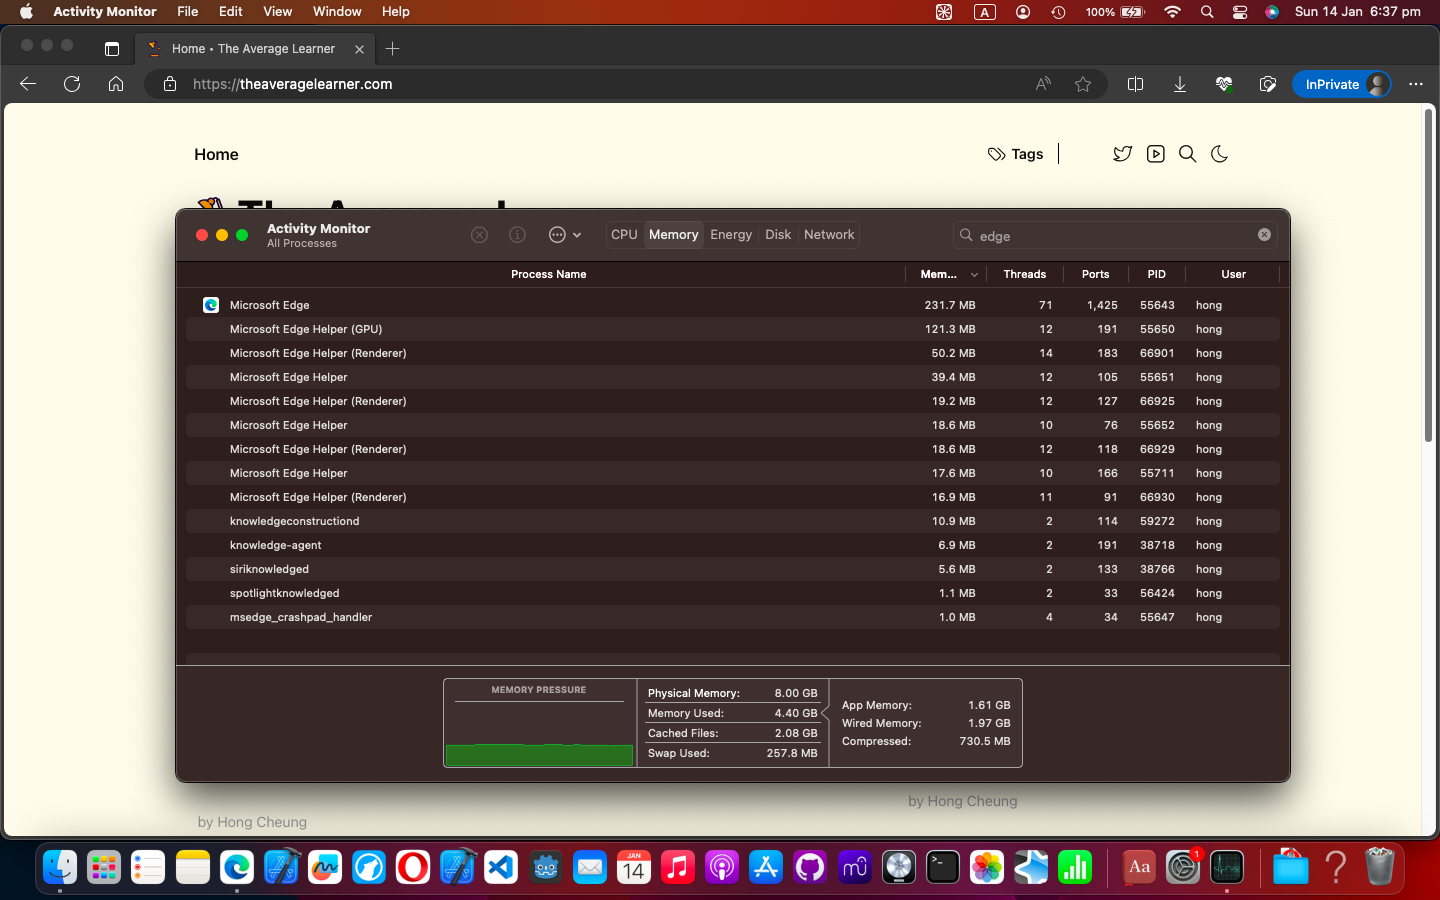Image resolution: width=1440 pixels, height=900 pixels.
Task: Open Edge downloads icon
Action: (1180, 84)
